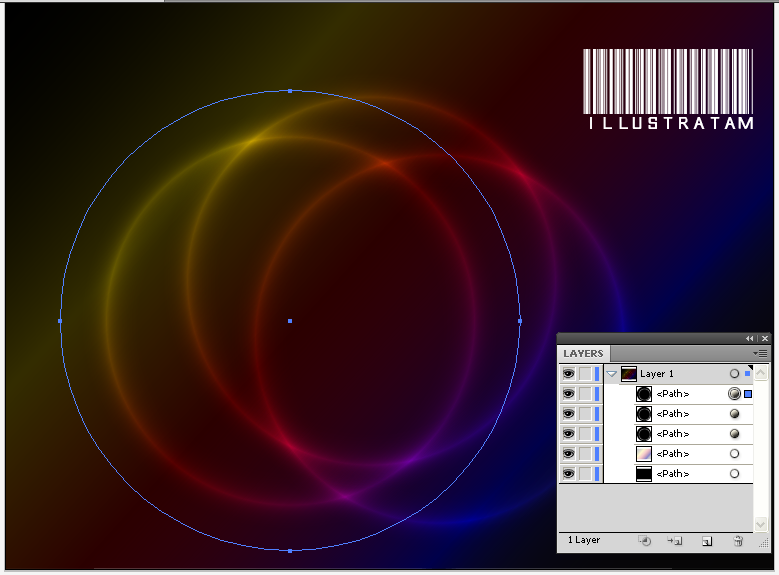Image resolution: width=779 pixels, height=575 pixels.
Task: Click the right anchor point of selected circle
Action: click(x=520, y=321)
